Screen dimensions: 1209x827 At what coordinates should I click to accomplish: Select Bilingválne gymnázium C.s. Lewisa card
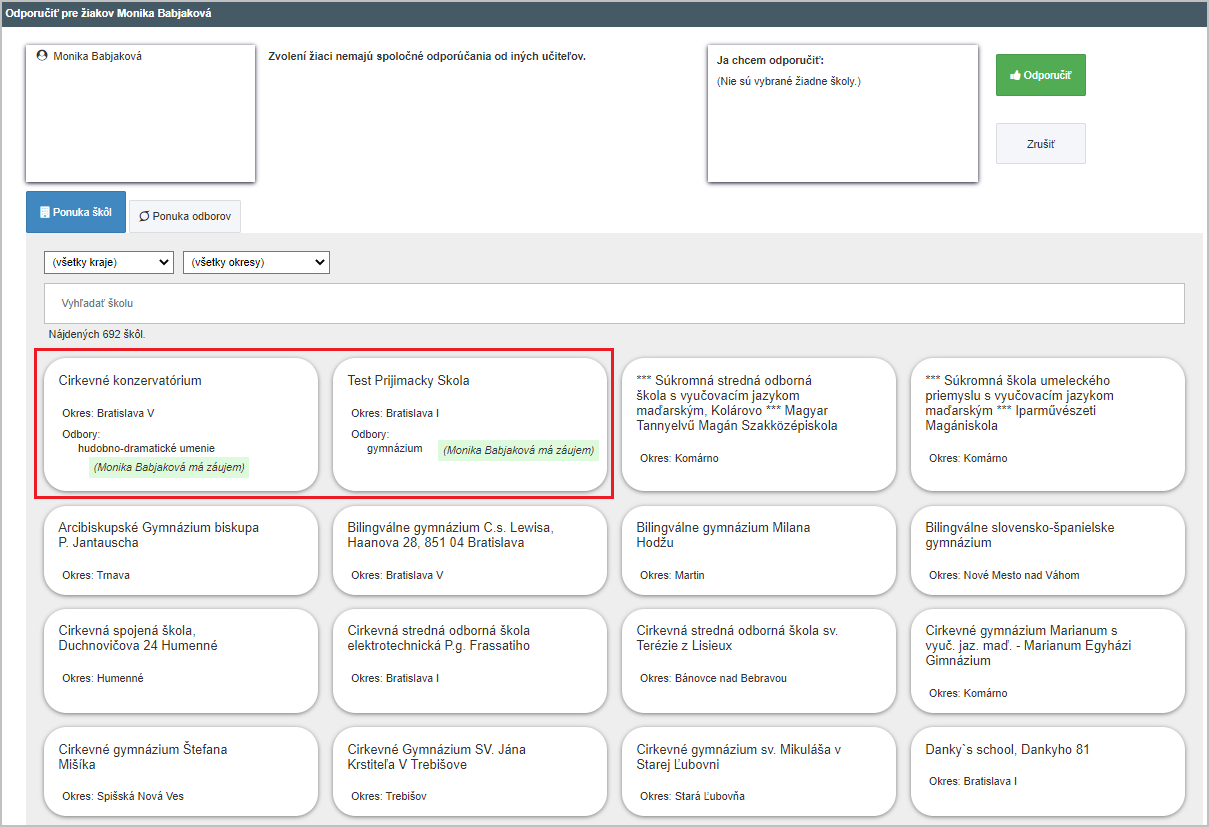click(x=470, y=550)
